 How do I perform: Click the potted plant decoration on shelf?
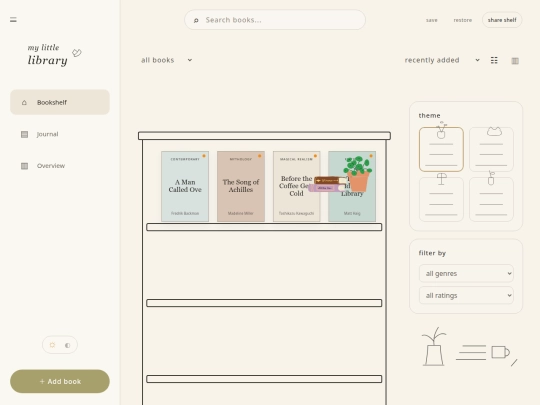pos(358,174)
